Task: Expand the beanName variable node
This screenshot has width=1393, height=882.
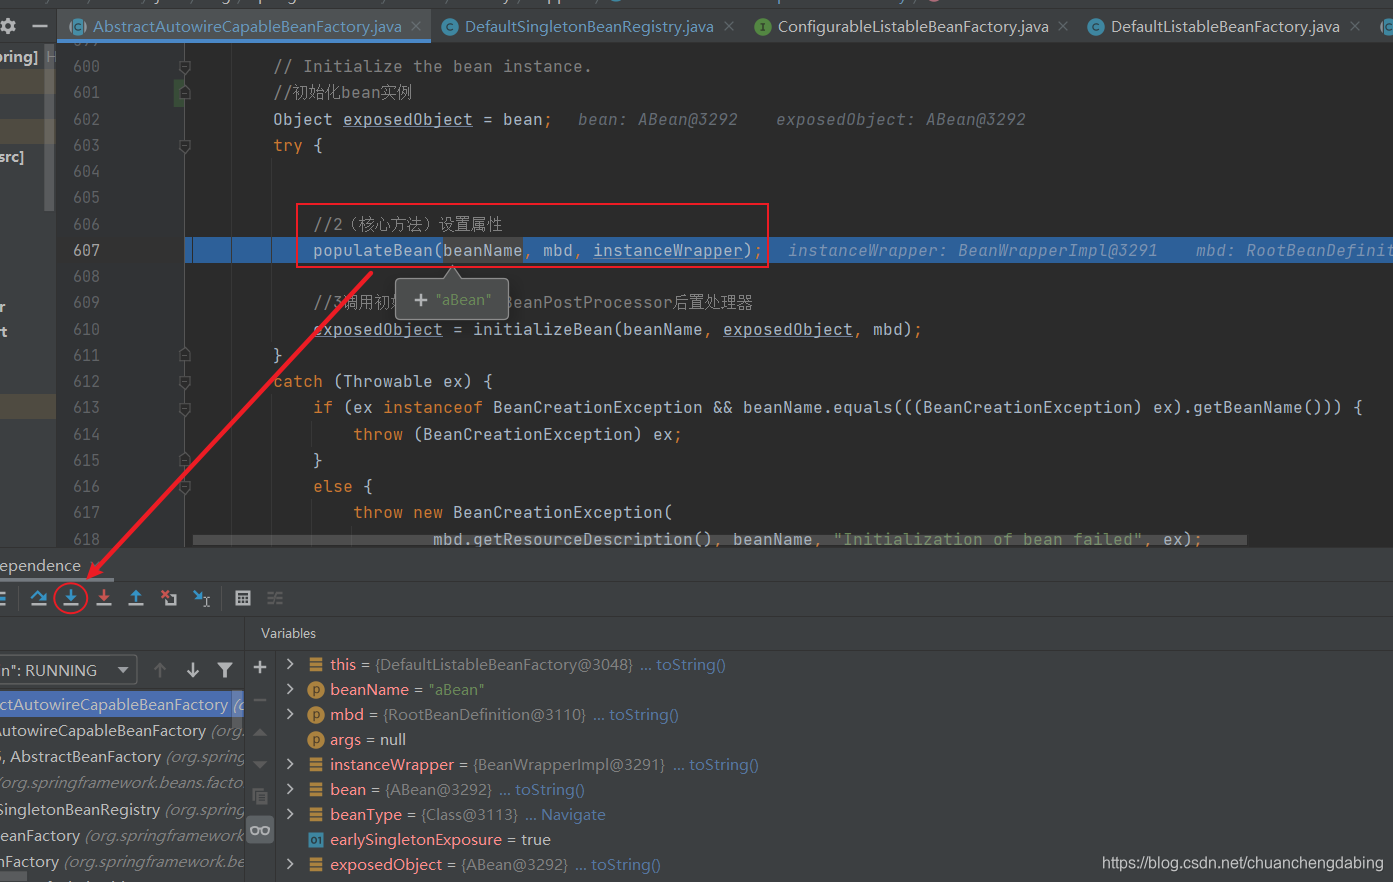Action: click(290, 689)
